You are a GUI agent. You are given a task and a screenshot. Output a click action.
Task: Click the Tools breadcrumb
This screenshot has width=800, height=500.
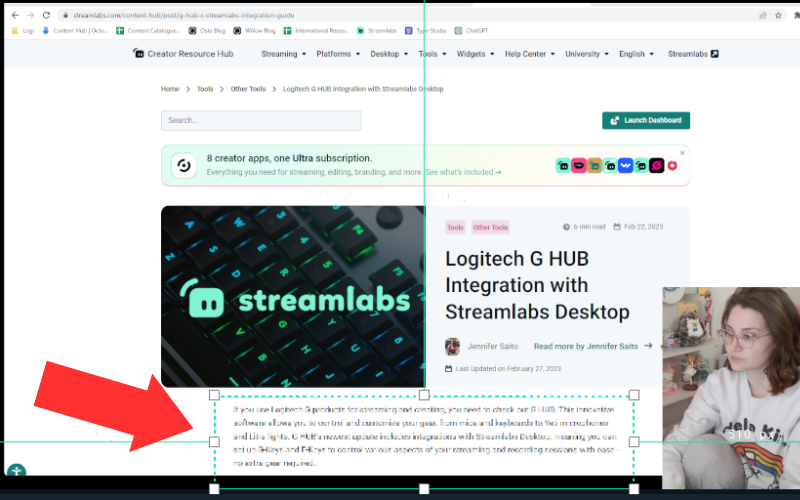pyautogui.click(x=205, y=89)
